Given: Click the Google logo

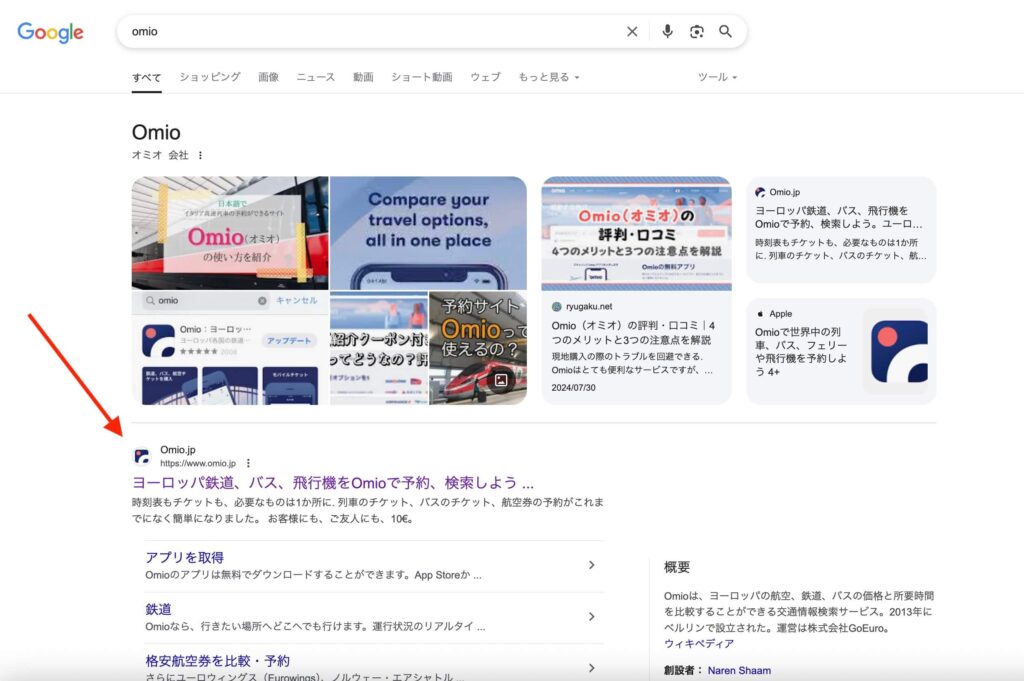Looking at the screenshot, I should [50, 32].
